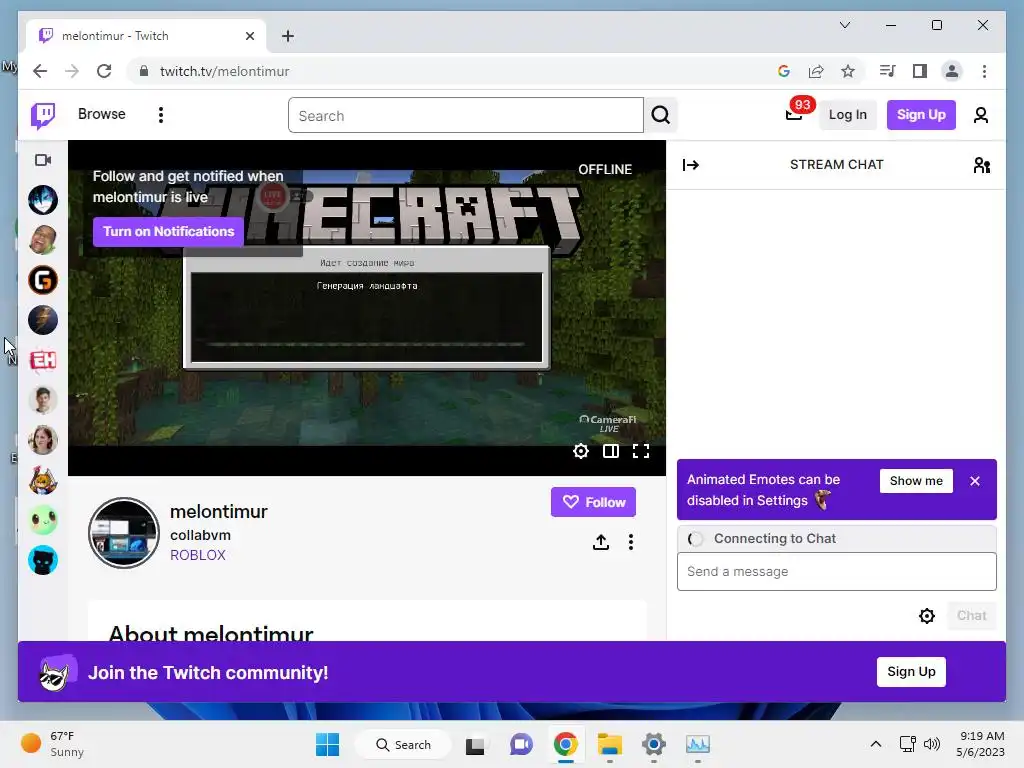Open the Windows Start menu

coord(327,744)
